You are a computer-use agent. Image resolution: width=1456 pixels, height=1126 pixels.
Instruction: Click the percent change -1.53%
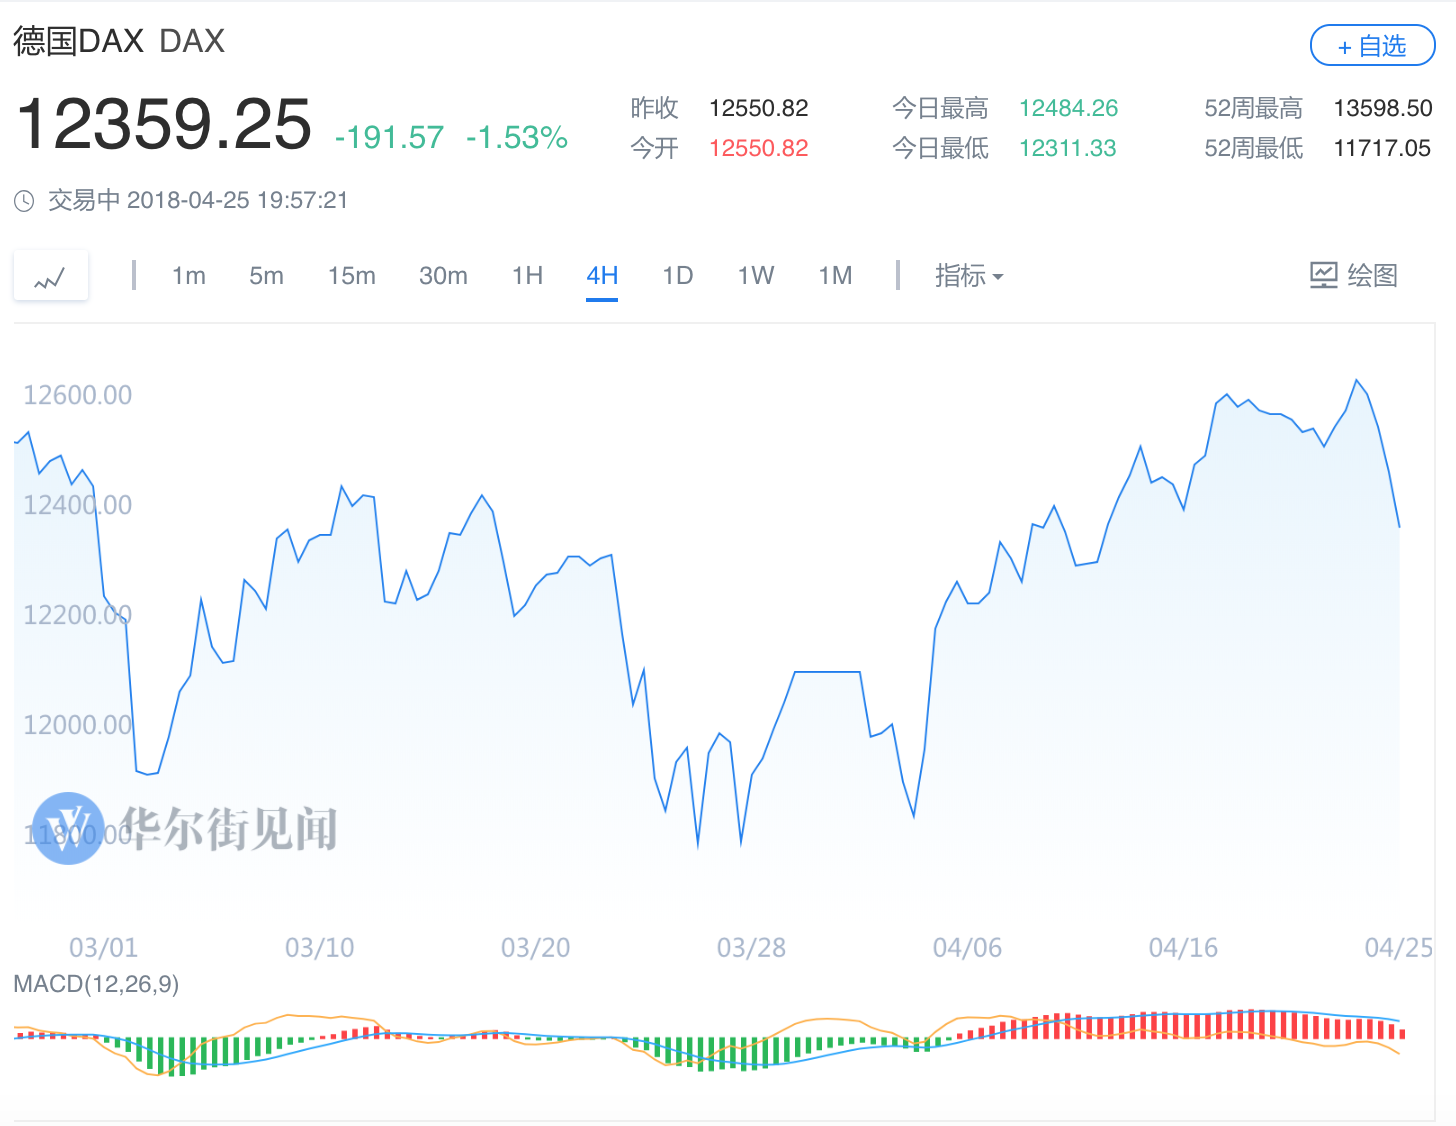(517, 137)
